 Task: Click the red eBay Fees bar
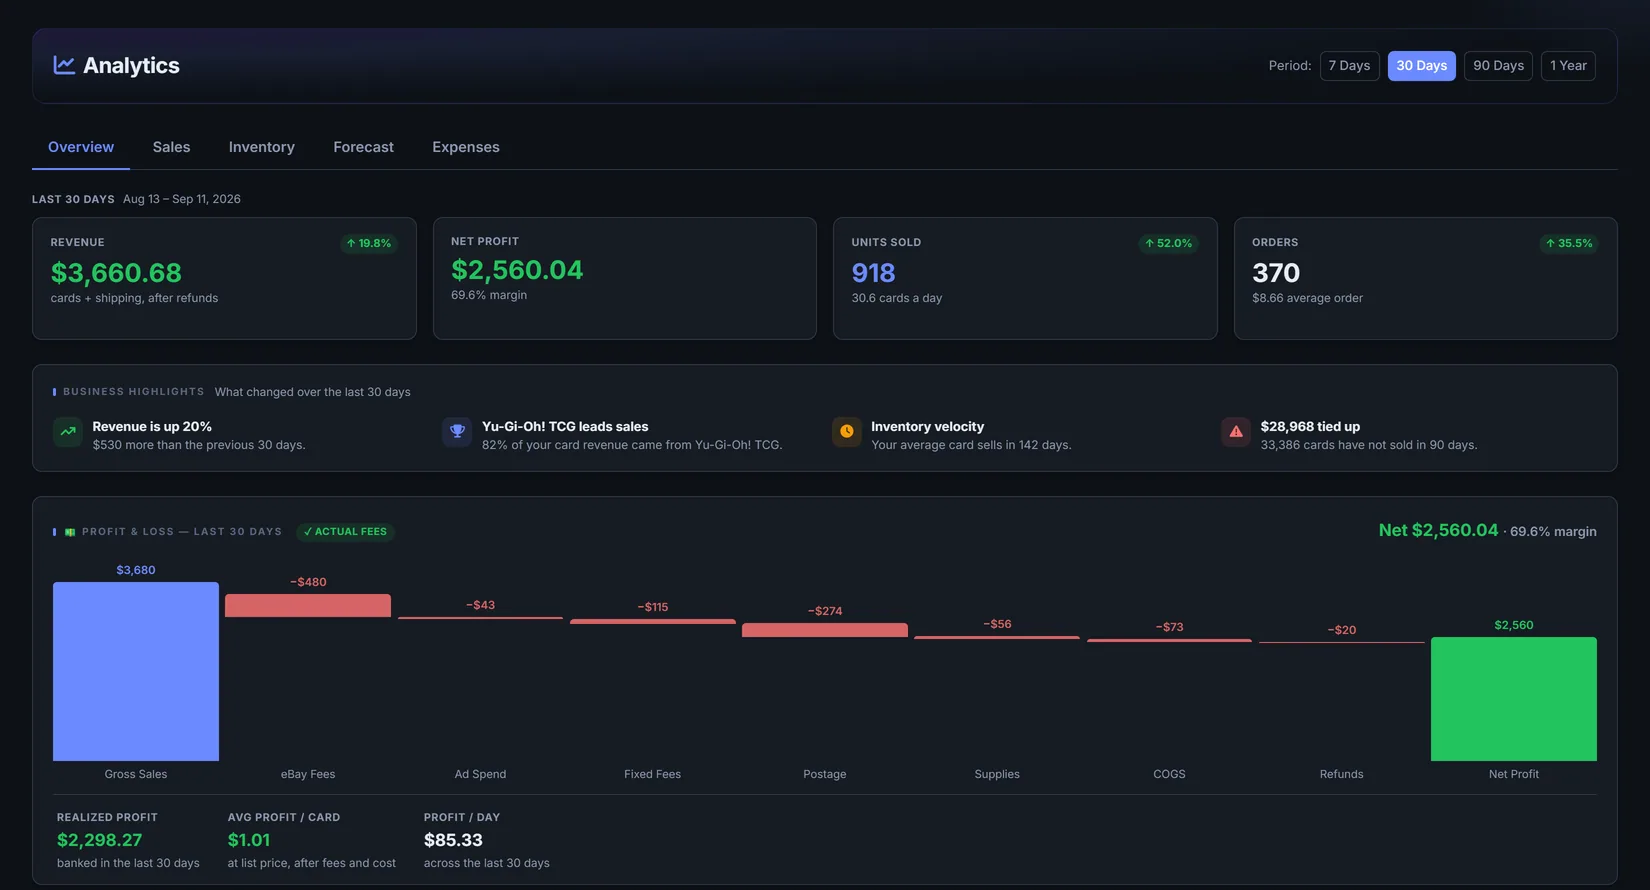click(x=308, y=605)
